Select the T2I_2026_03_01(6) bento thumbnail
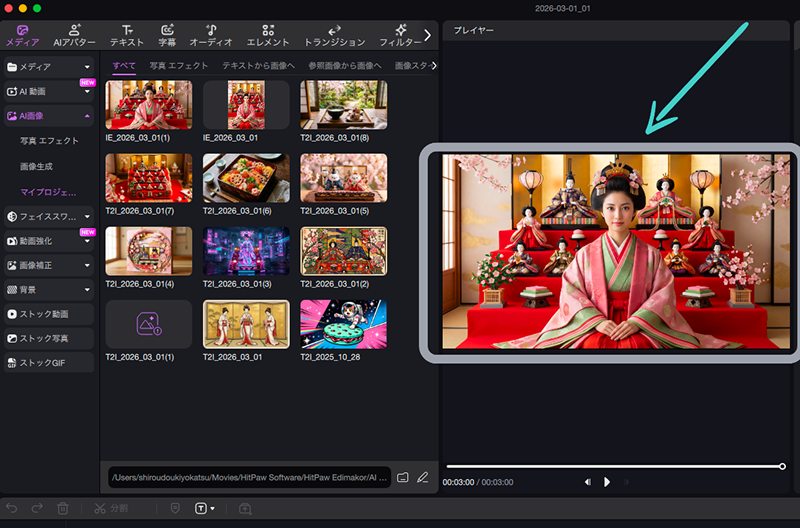Viewport: 800px width, 528px height. 246,178
